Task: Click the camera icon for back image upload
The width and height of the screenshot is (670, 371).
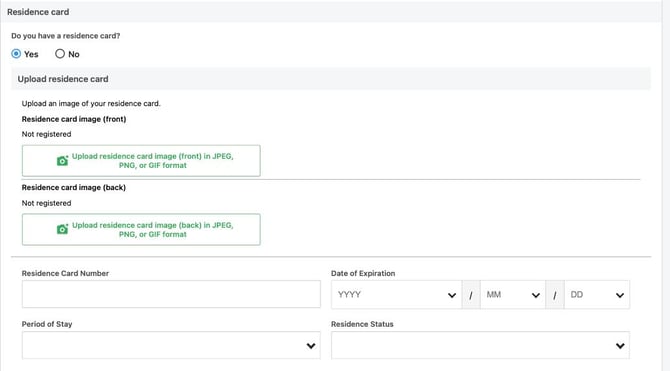Action: click(62, 229)
